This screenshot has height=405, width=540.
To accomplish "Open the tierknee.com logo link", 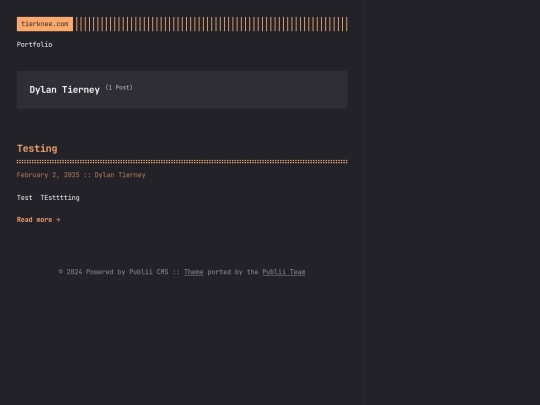I will point(45,24).
